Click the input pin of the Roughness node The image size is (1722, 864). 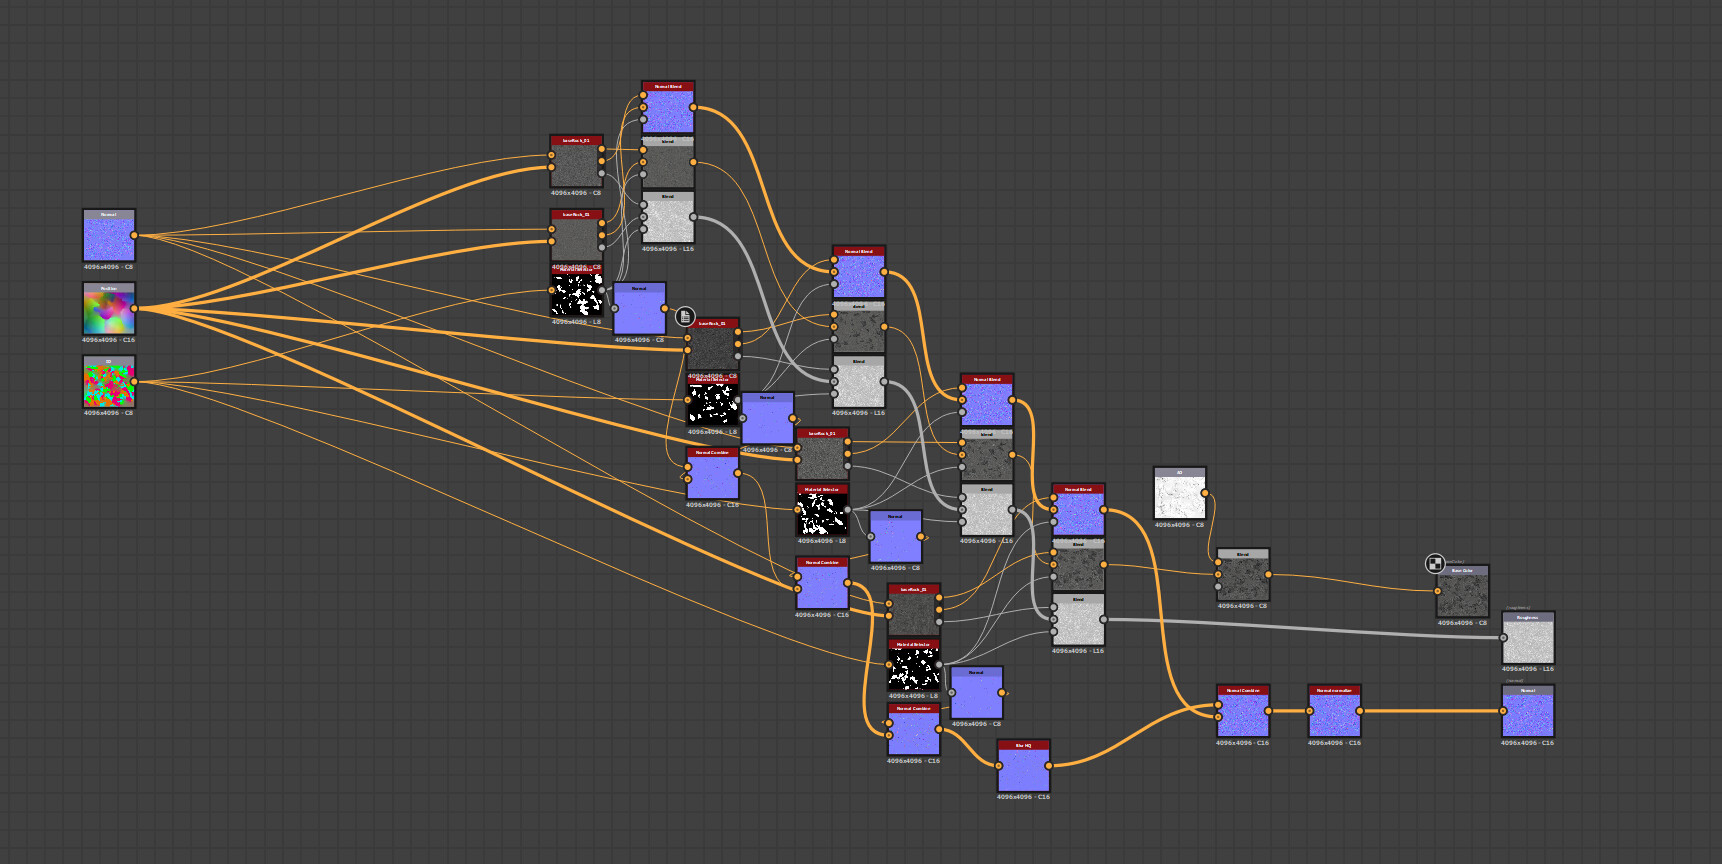(1503, 638)
